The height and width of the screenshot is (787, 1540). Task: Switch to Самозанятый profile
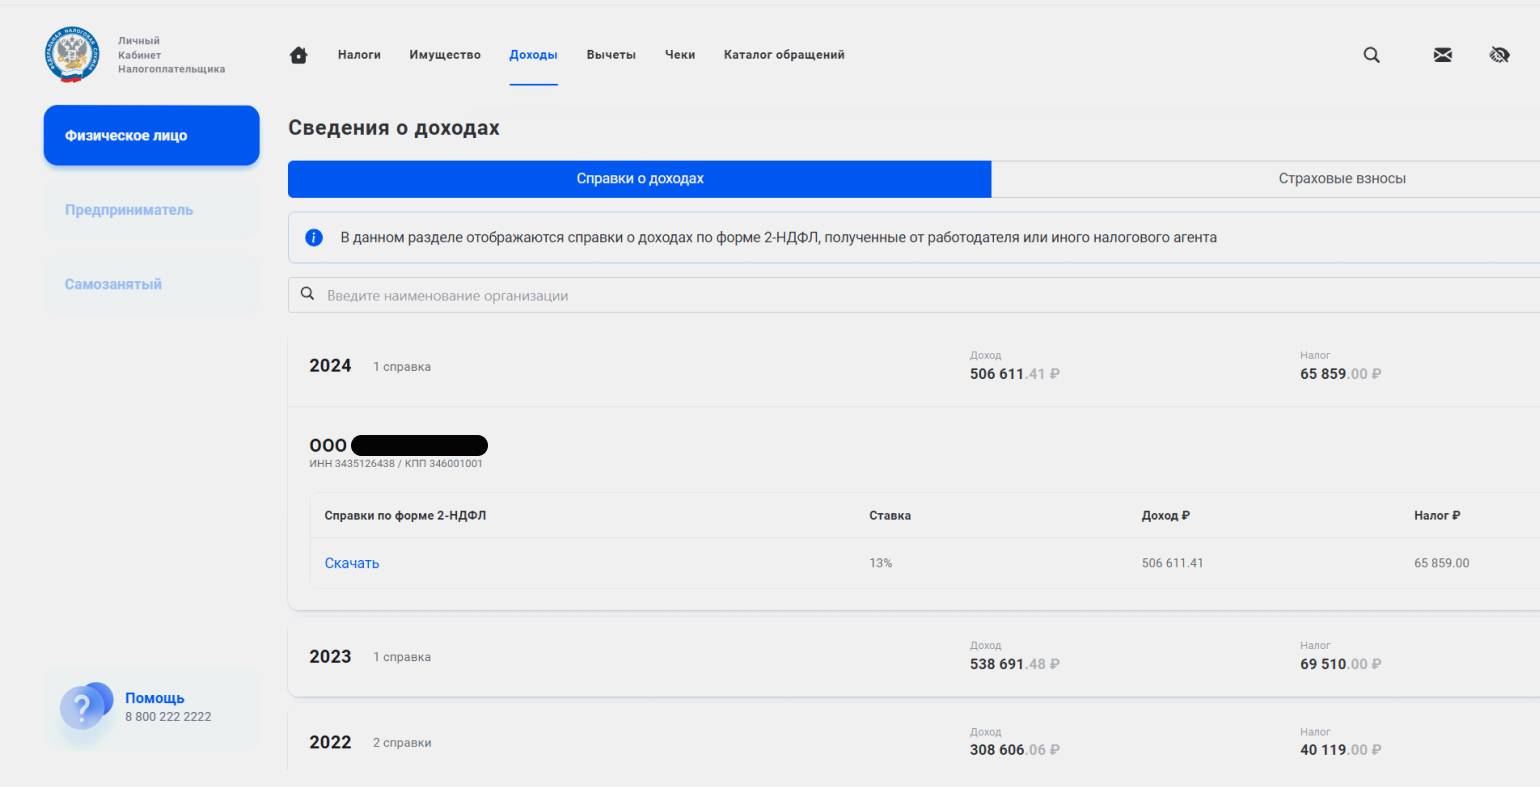click(151, 284)
